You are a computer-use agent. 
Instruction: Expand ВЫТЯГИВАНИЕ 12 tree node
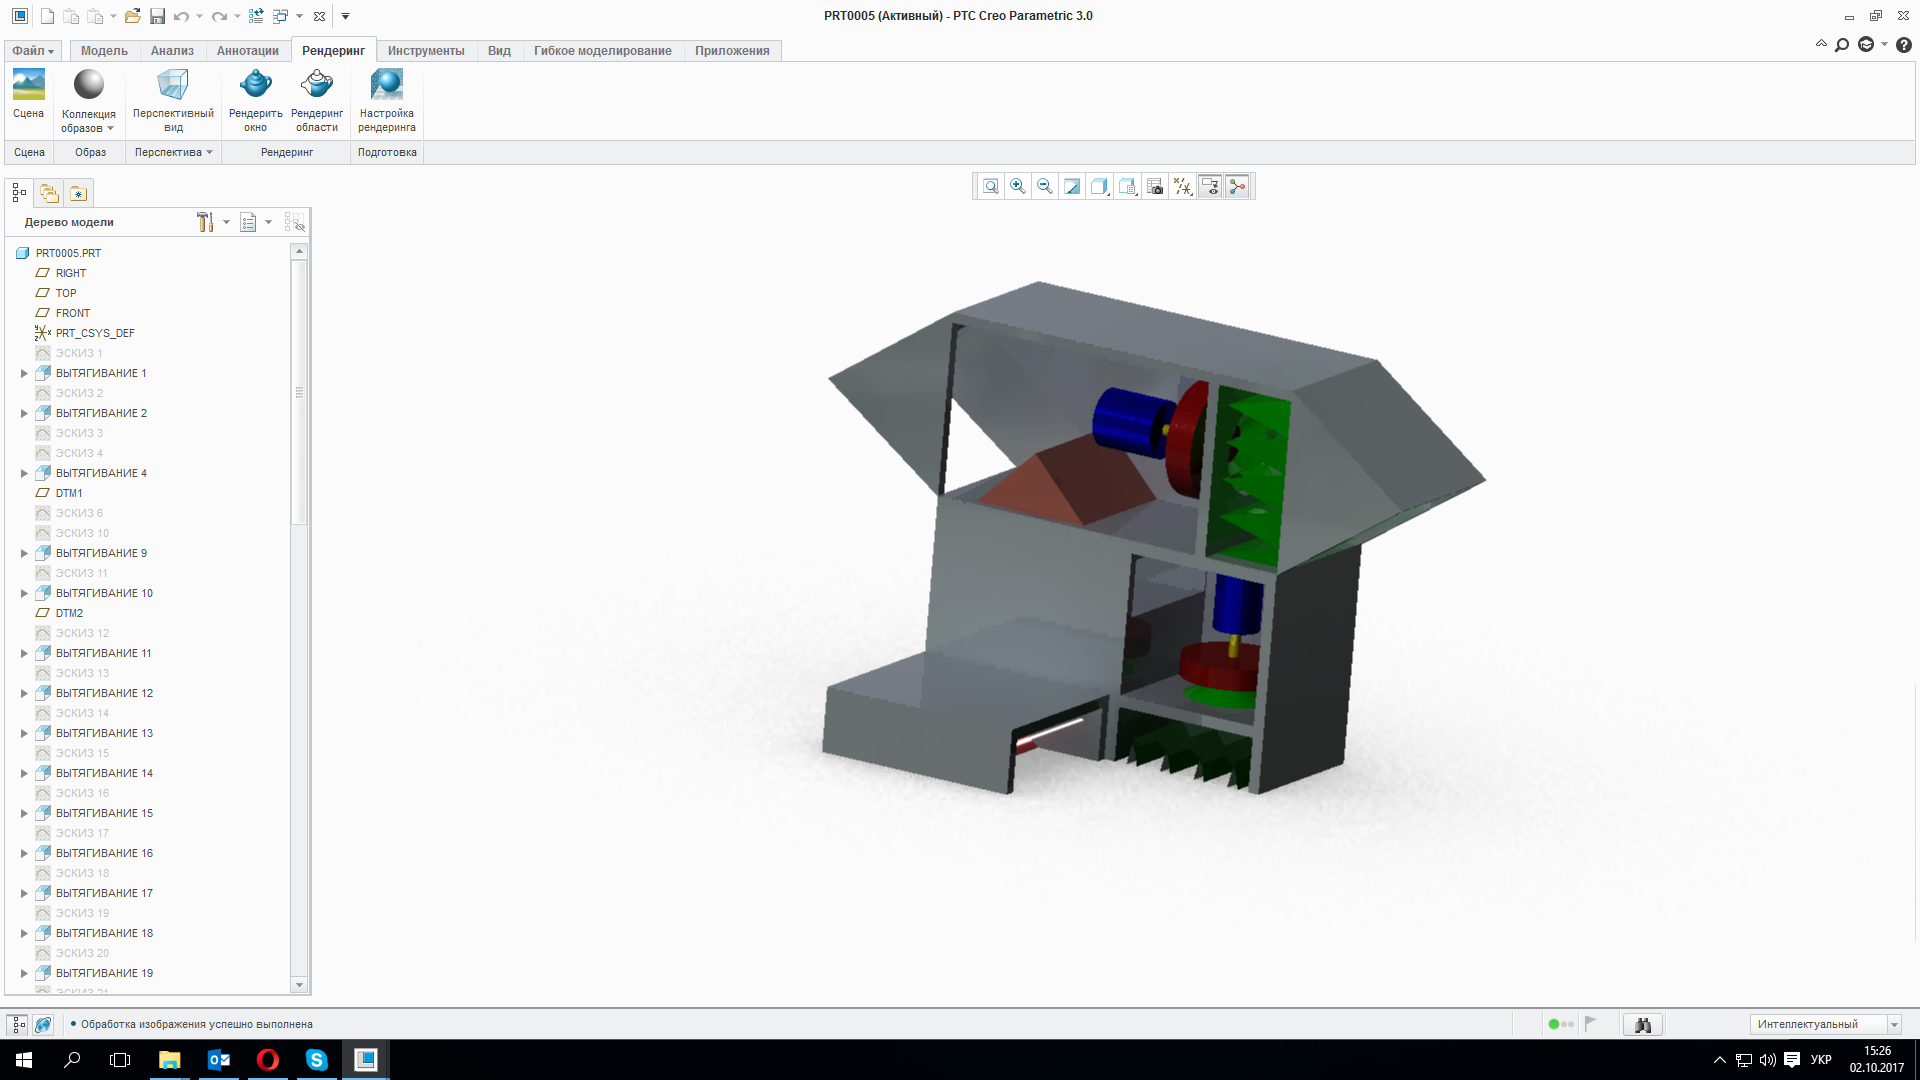[24, 693]
